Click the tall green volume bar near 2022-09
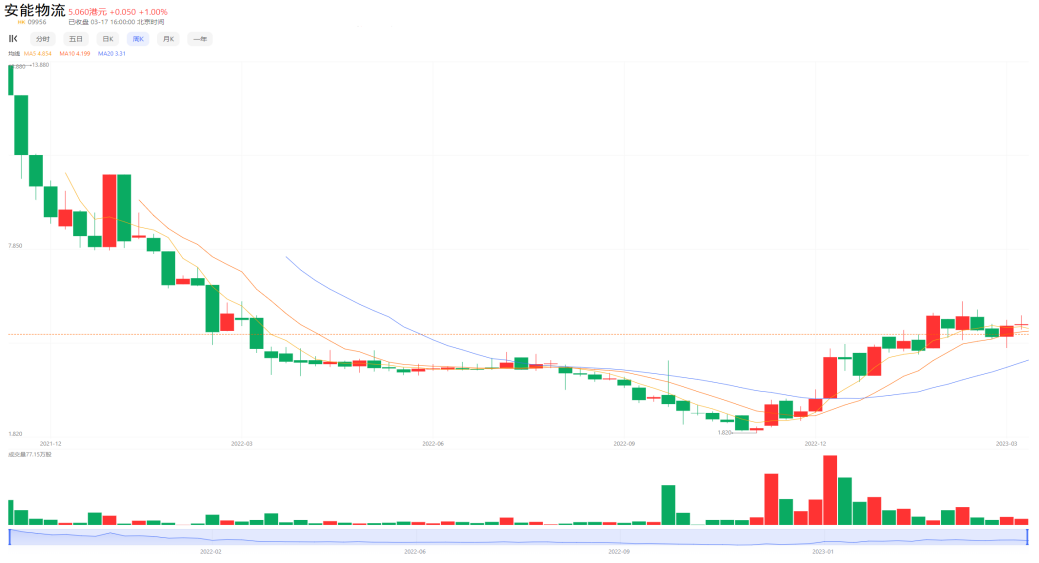 pyautogui.click(x=669, y=505)
